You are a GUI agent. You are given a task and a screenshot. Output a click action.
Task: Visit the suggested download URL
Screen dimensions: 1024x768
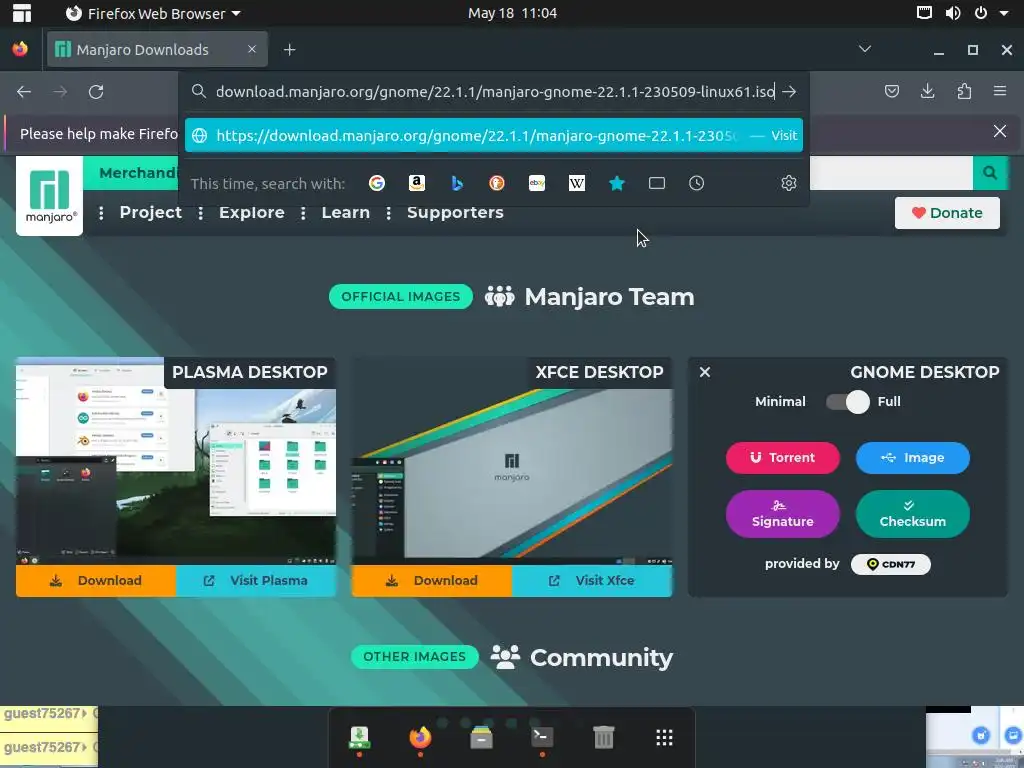click(x=494, y=135)
